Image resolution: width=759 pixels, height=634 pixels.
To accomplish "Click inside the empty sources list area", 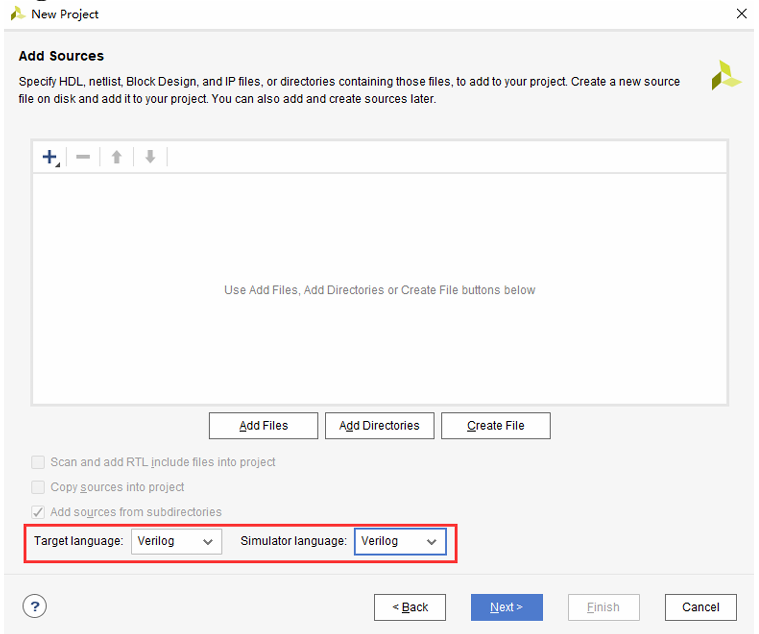I will point(380,289).
